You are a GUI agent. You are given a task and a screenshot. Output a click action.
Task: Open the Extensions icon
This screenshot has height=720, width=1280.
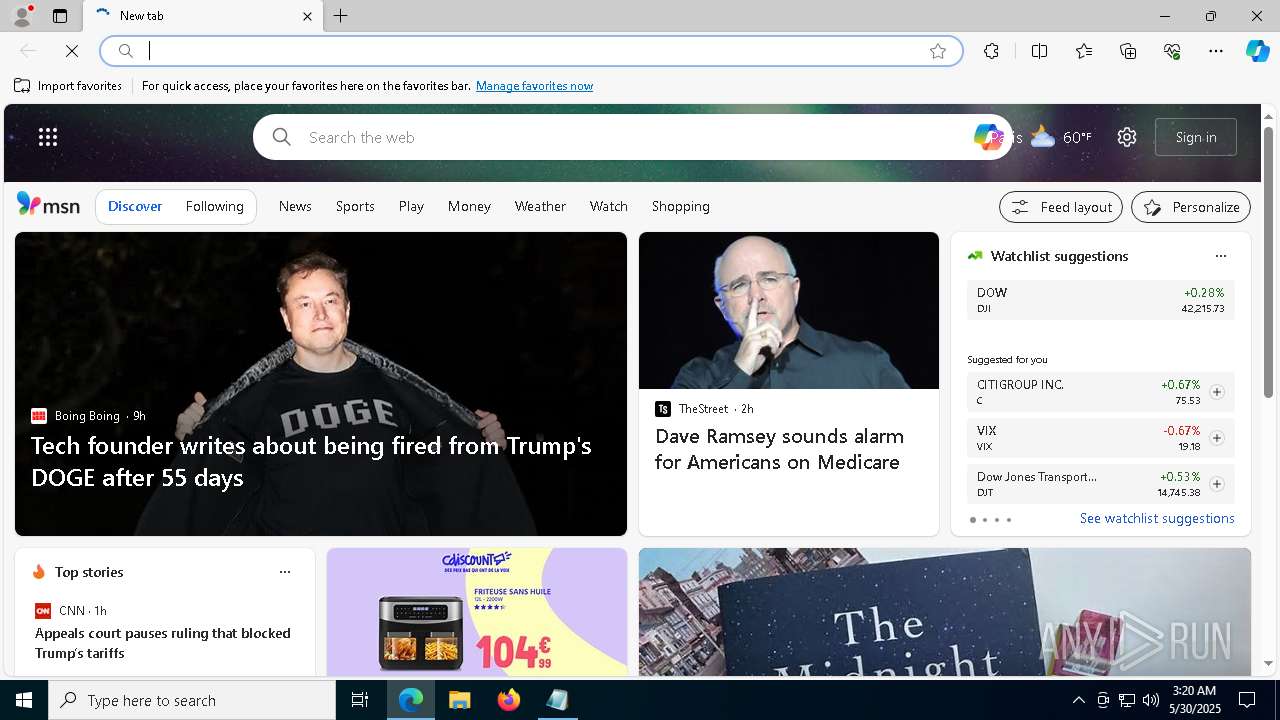tap(991, 51)
